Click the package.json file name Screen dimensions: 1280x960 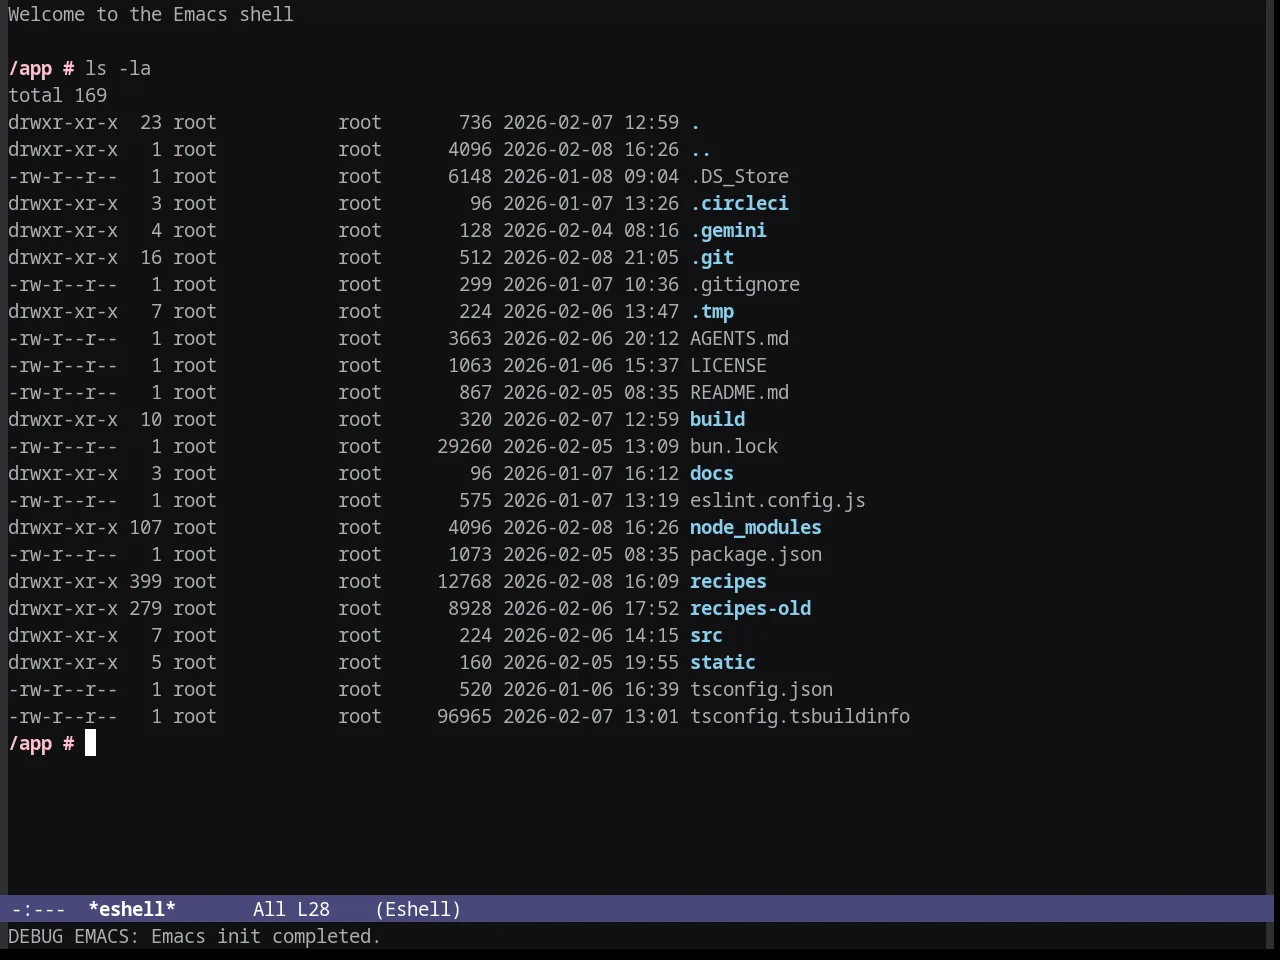(x=756, y=554)
